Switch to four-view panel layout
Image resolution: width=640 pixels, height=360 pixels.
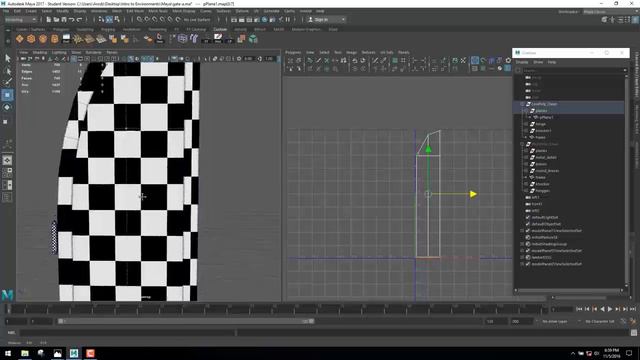pos(7,173)
